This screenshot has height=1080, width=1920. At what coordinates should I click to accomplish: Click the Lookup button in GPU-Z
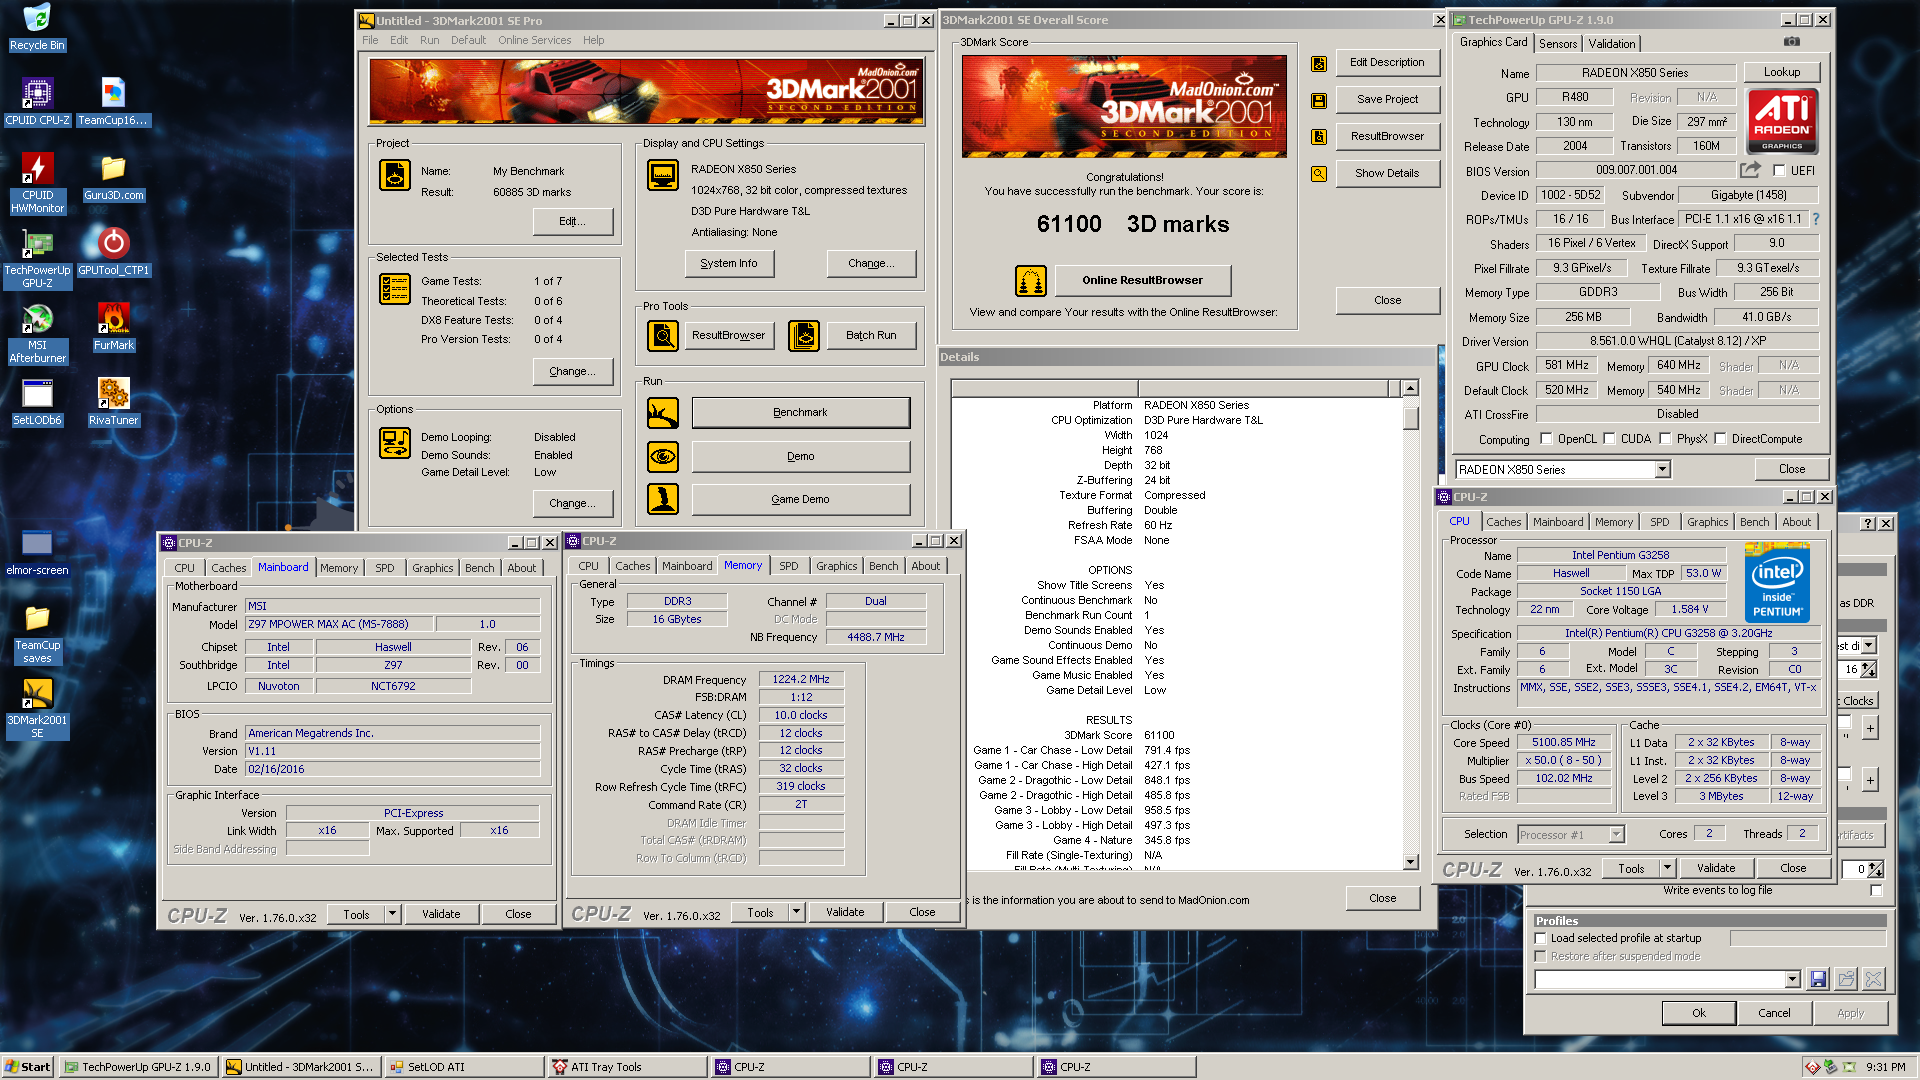1782,72
